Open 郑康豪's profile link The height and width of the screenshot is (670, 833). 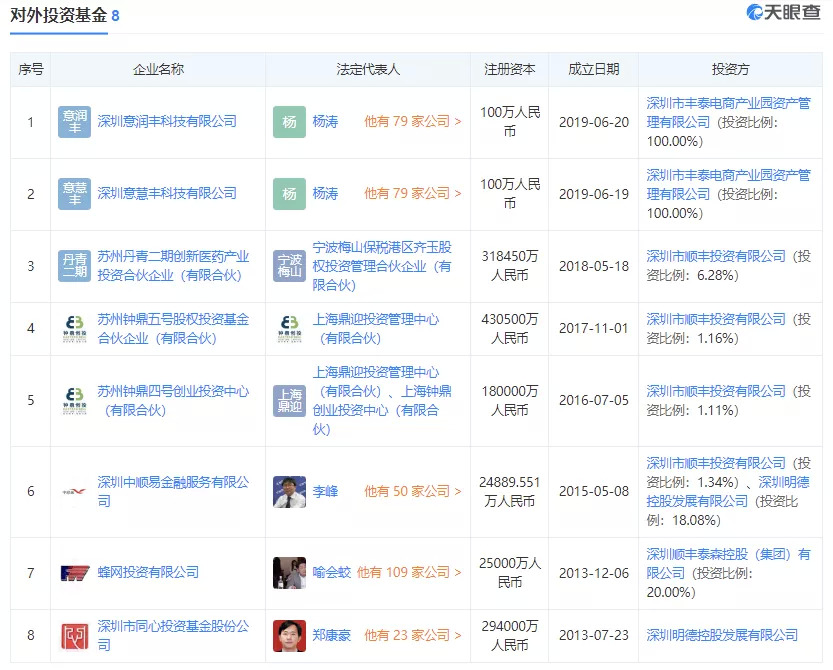click(332, 635)
